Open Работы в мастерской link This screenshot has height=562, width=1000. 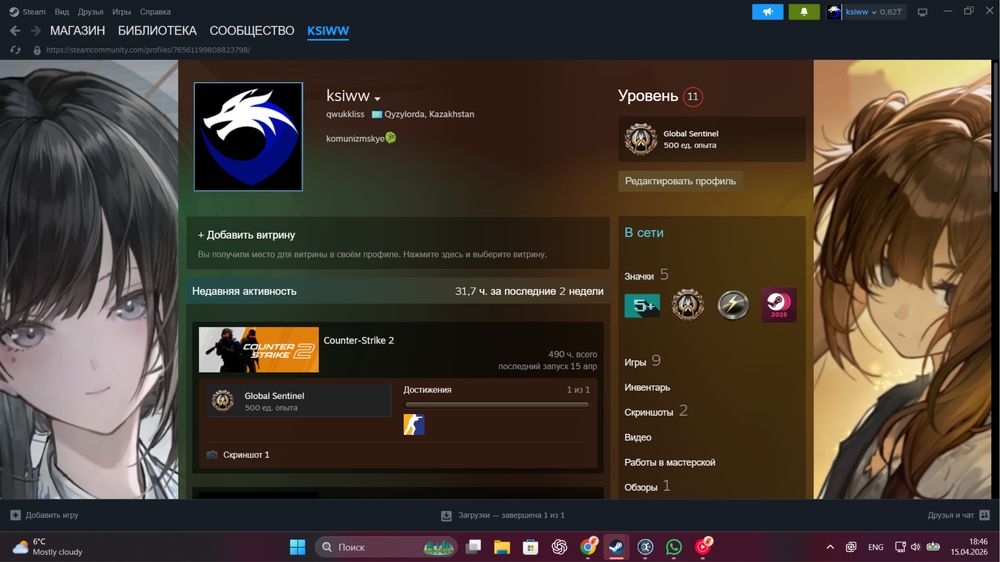pyautogui.click(x=670, y=462)
